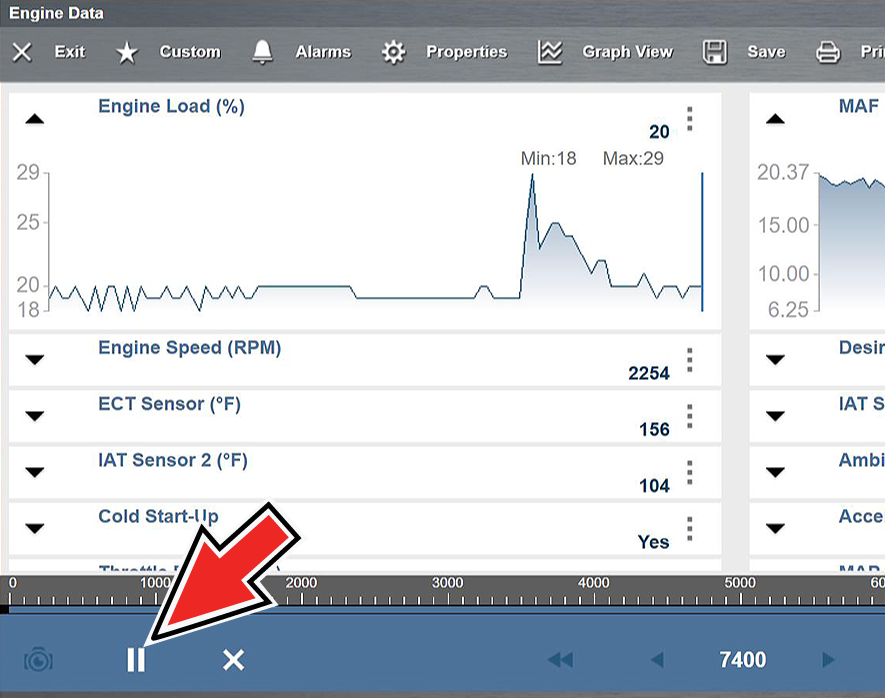Switch to Graph View
This screenshot has height=698, width=885.
point(606,52)
